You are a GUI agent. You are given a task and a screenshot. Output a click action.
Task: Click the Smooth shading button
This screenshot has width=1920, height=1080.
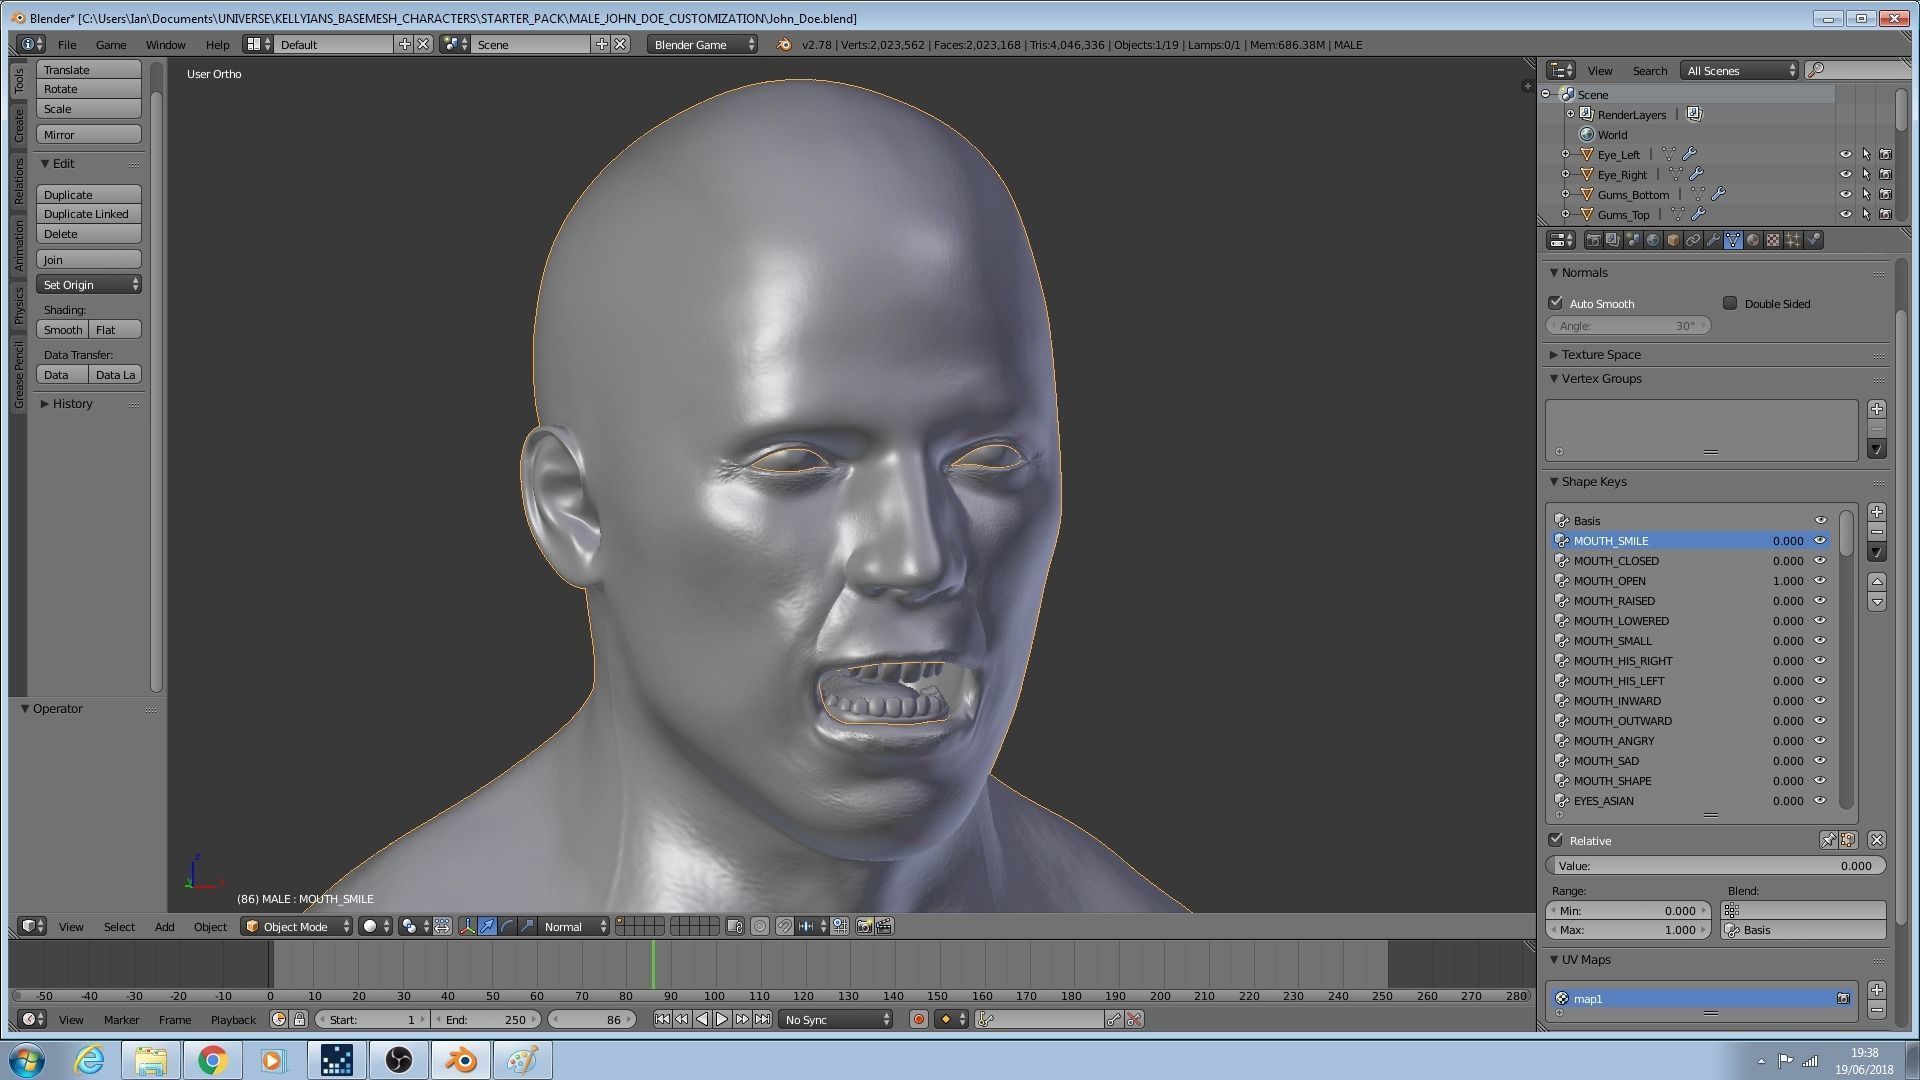point(63,330)
